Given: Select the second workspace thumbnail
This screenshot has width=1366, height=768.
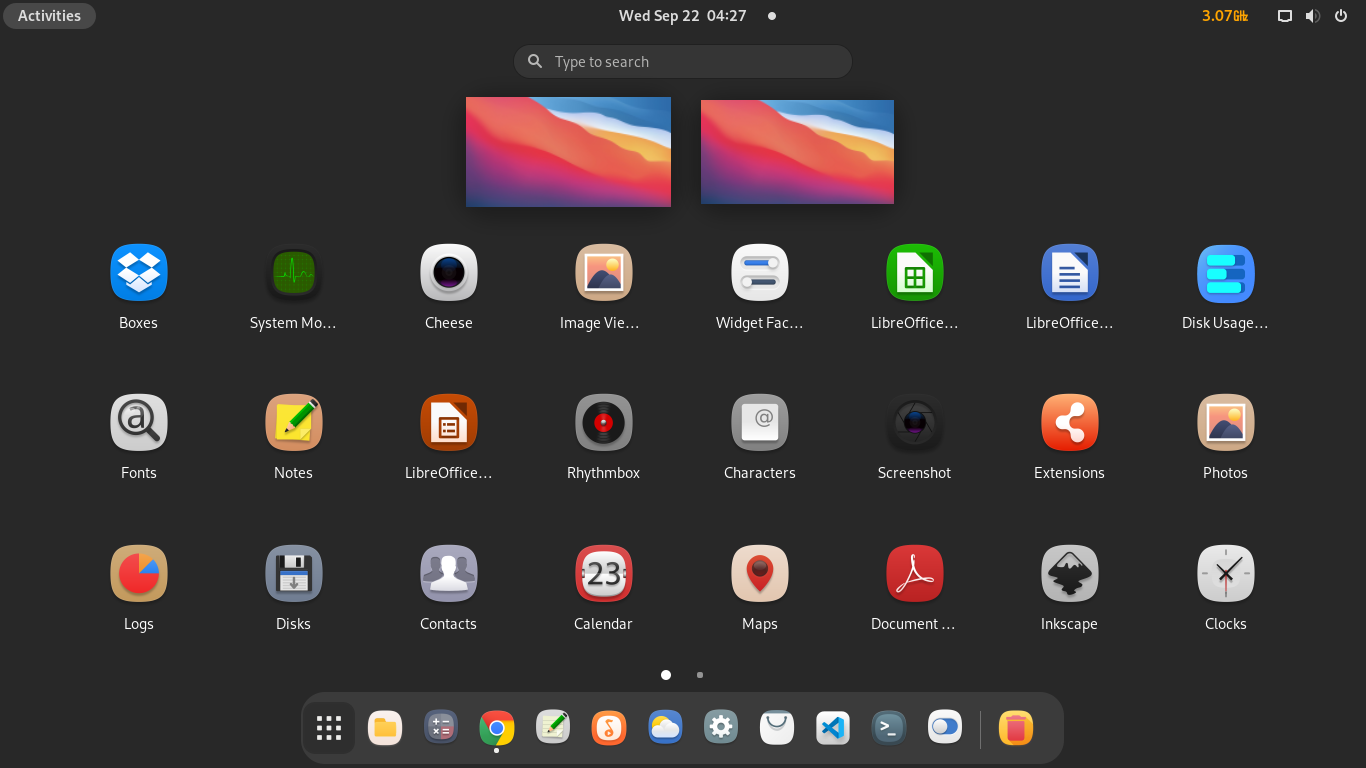Looking at the screenshot, I should point(797,152).
